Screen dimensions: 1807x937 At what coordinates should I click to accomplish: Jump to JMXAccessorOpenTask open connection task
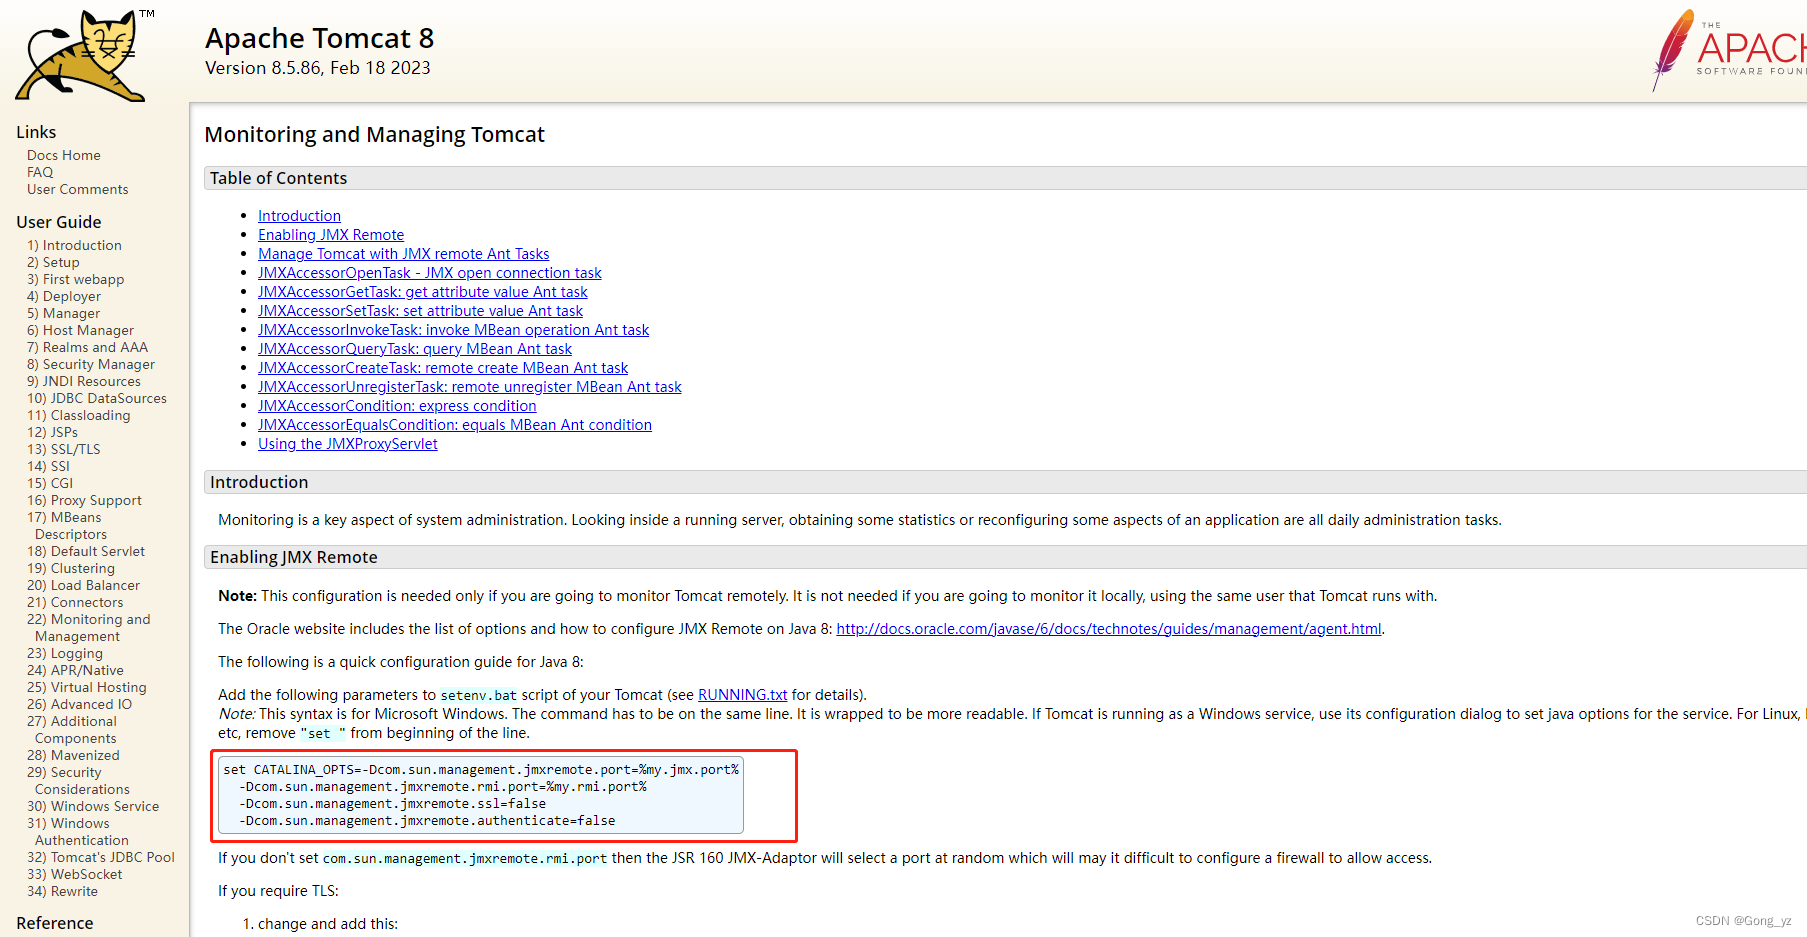[430, 272]
